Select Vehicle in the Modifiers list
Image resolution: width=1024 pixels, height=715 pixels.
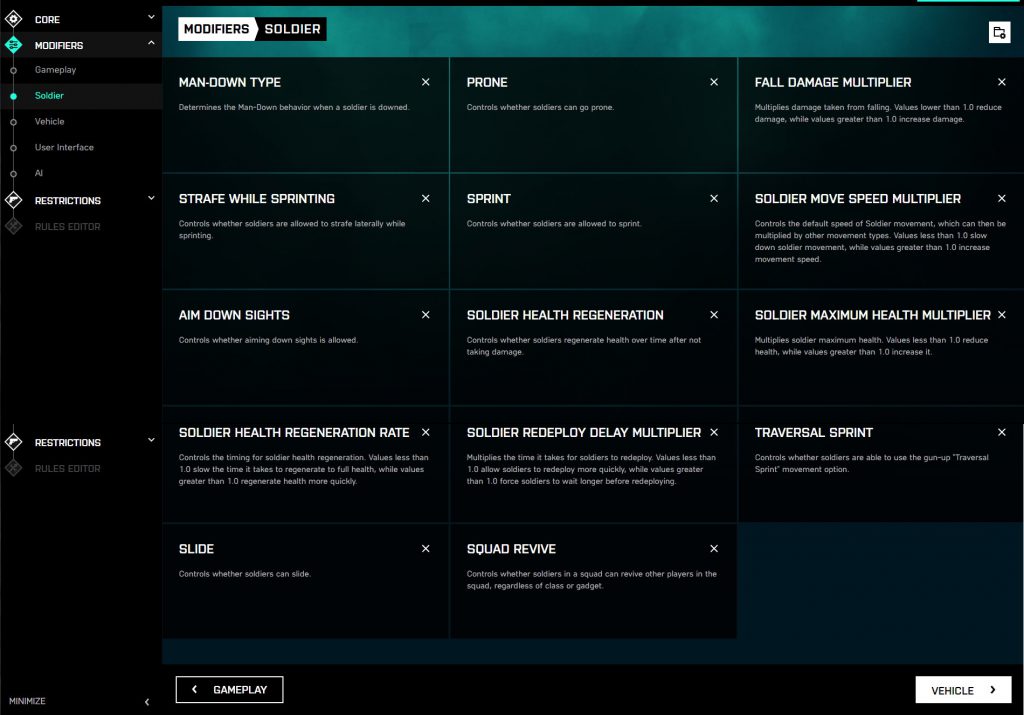49,122
